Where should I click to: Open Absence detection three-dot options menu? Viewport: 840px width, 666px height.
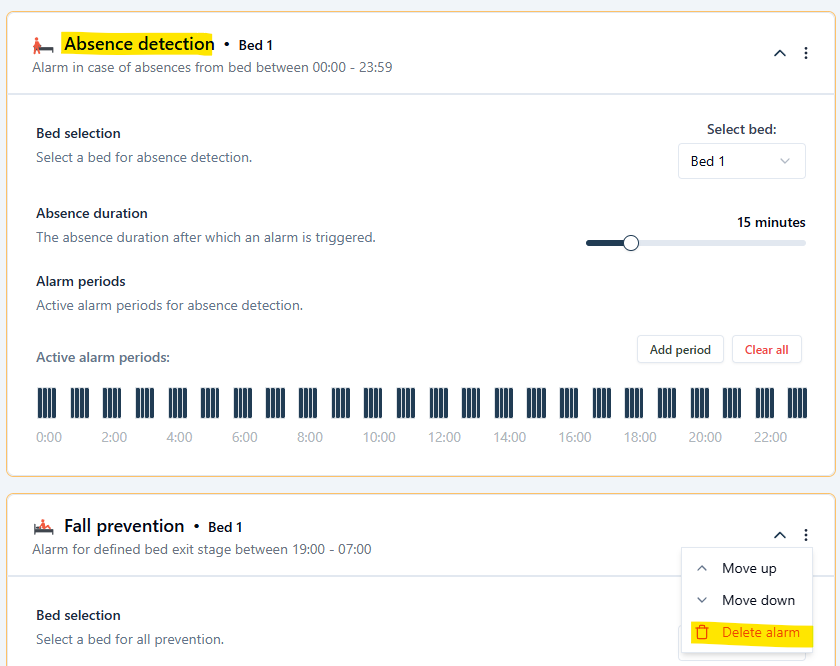pyautogui.click(x=806, y=53)
